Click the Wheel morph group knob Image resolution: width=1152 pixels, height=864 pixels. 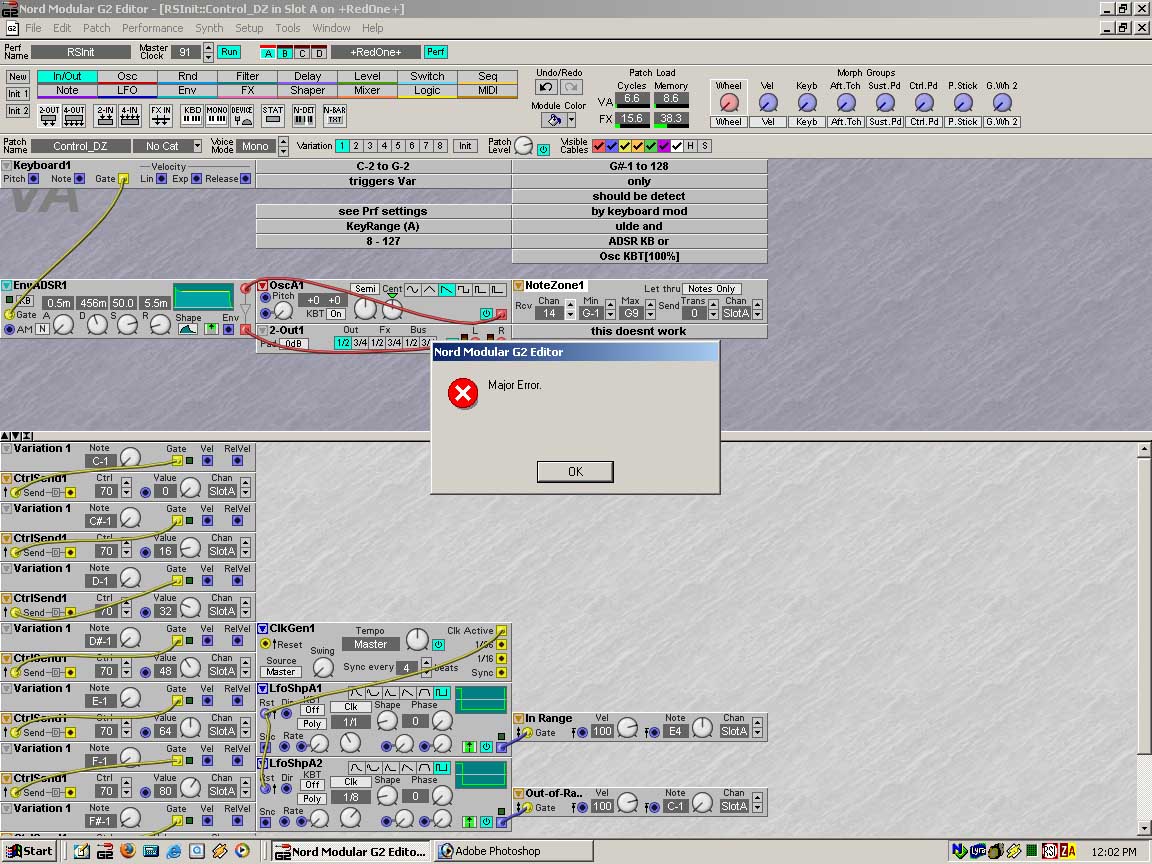coord(729,103)
